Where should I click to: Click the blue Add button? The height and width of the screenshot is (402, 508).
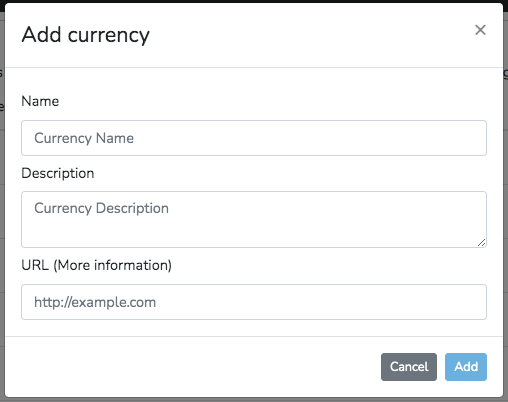(466, 367)
